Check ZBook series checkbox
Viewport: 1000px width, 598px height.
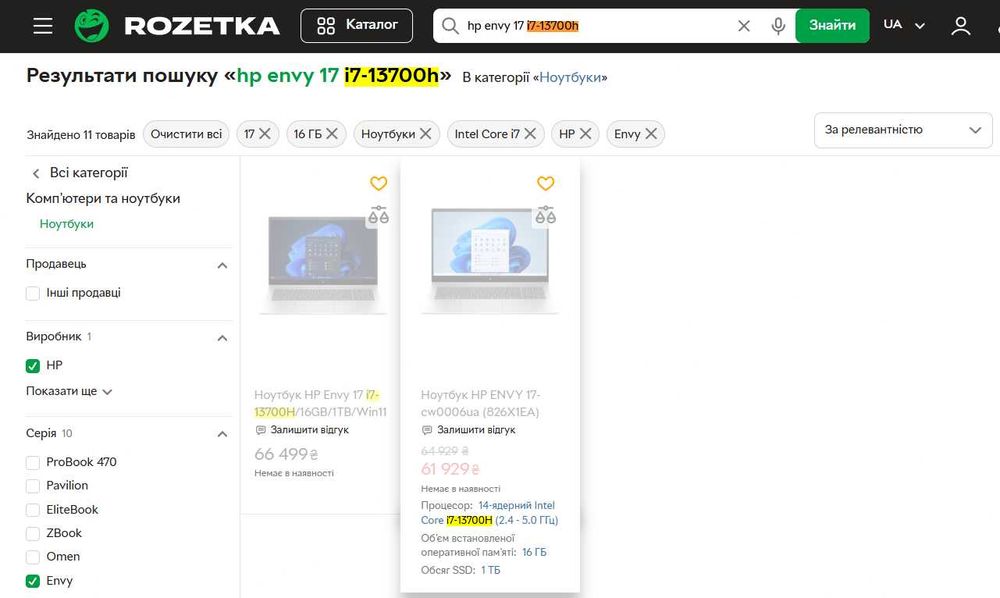[x=33, y=534]
